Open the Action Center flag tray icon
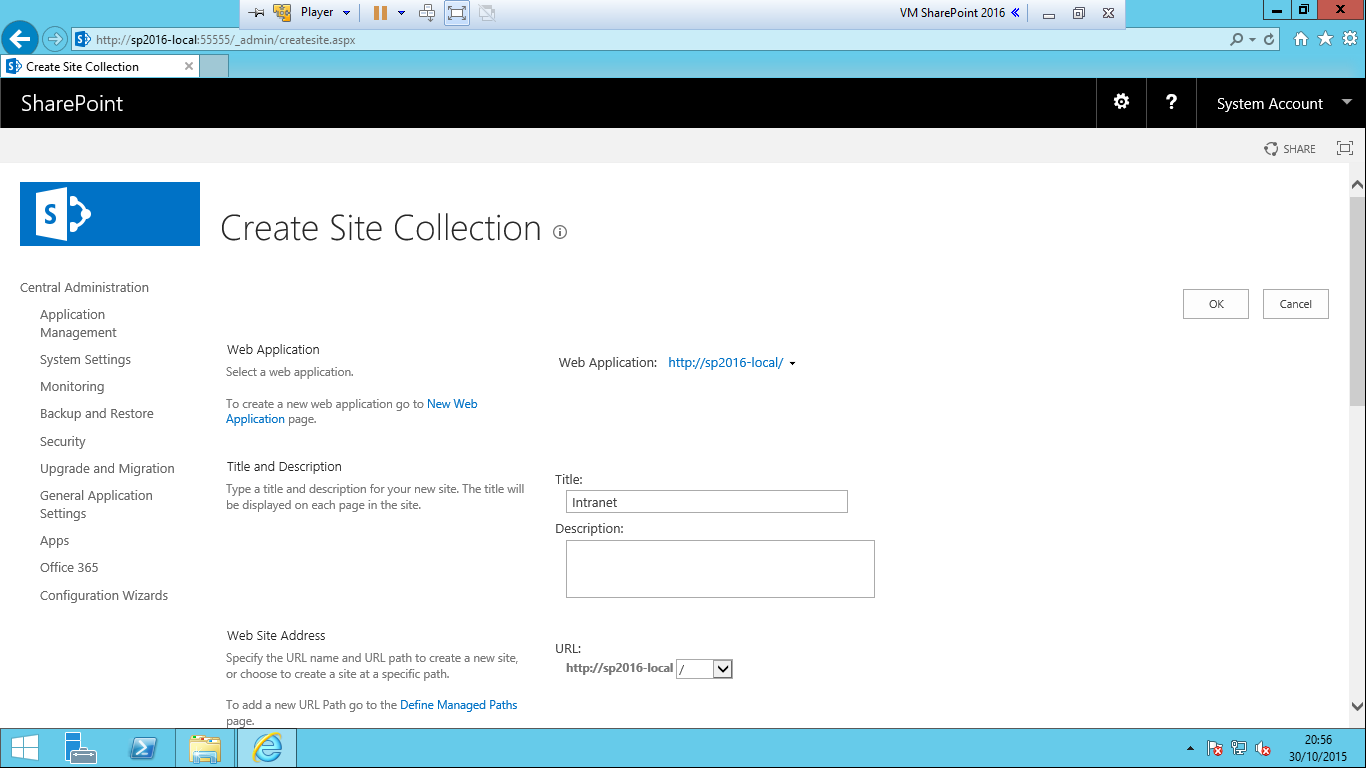Image resolution: width=1366 pixels, height=768 pixels. [1215, 748]
